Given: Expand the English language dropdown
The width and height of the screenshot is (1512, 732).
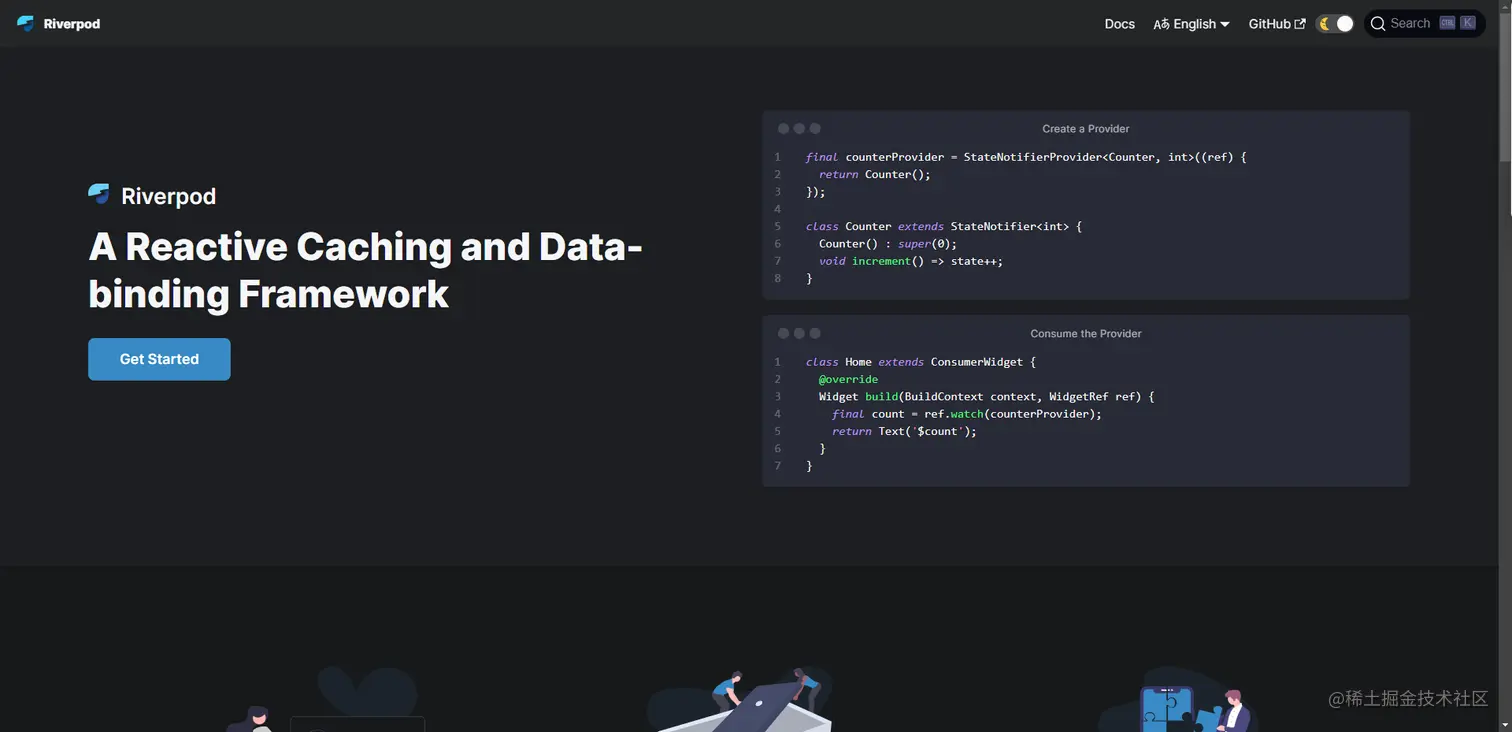Looking at the screenshot, I should point(1192,24).
